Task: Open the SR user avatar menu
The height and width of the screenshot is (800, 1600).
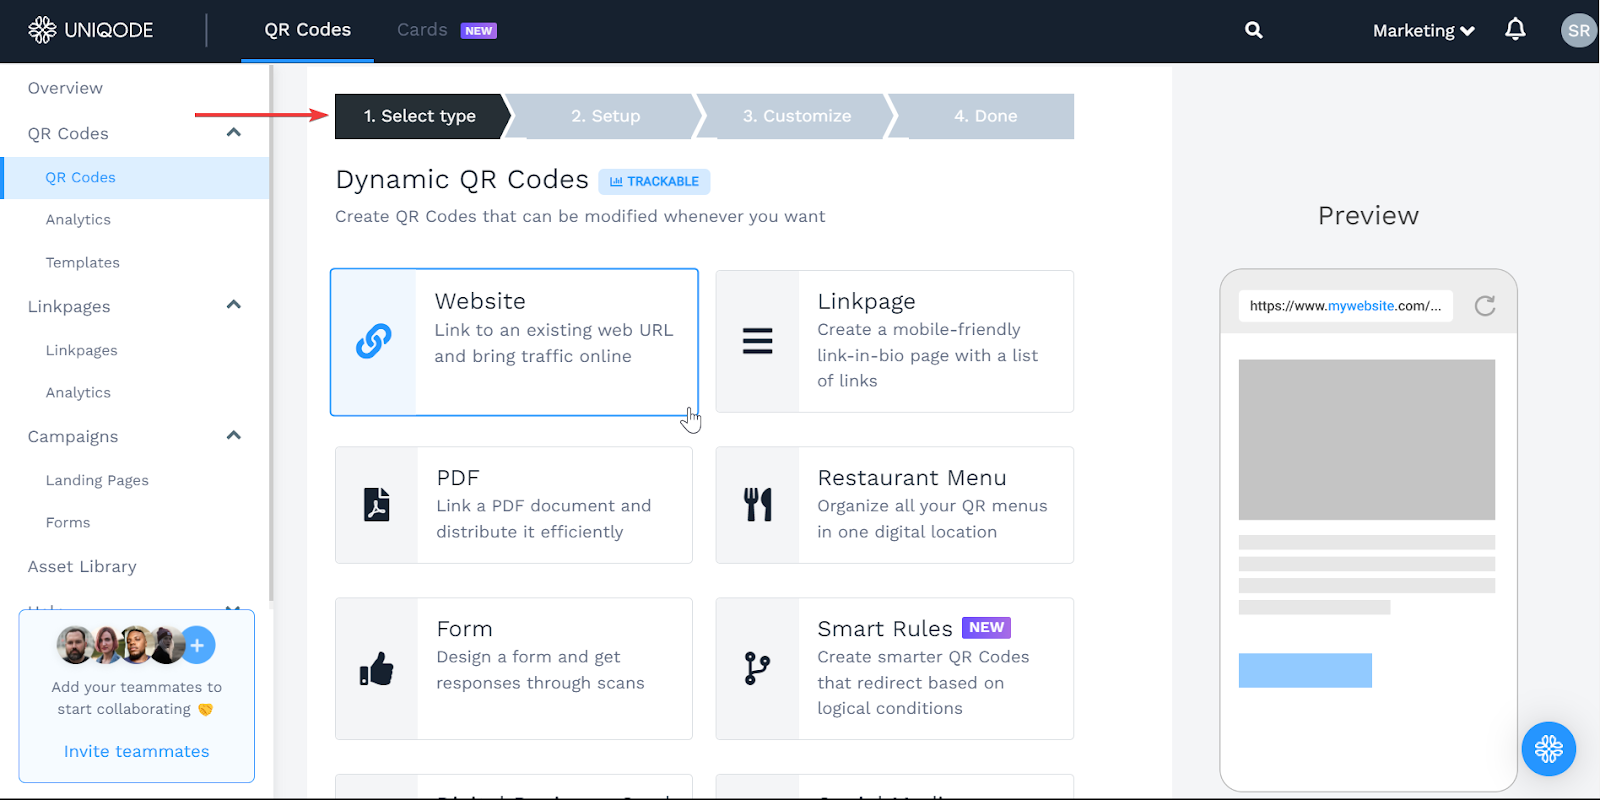Action: (1579, 30)
